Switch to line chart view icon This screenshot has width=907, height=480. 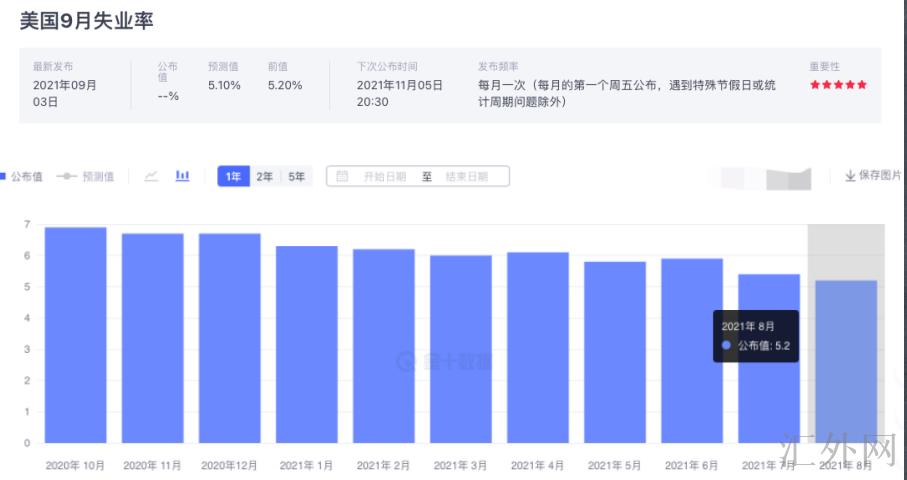point(151,176)
